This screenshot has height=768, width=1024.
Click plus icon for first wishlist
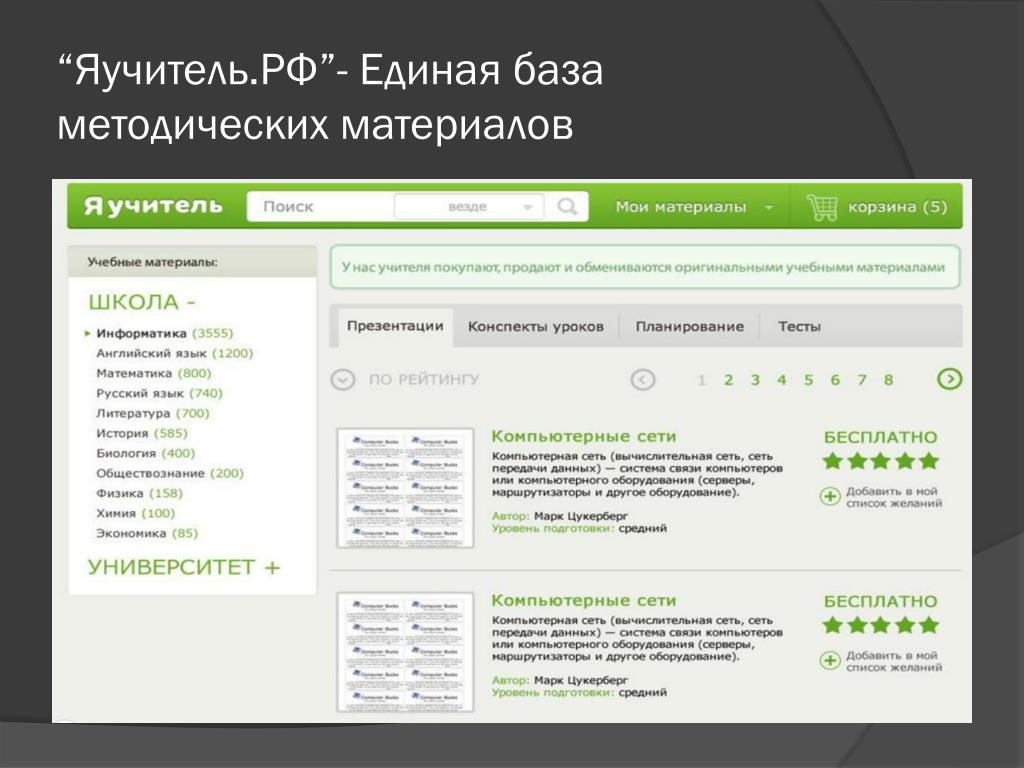(x=829, y=496)
